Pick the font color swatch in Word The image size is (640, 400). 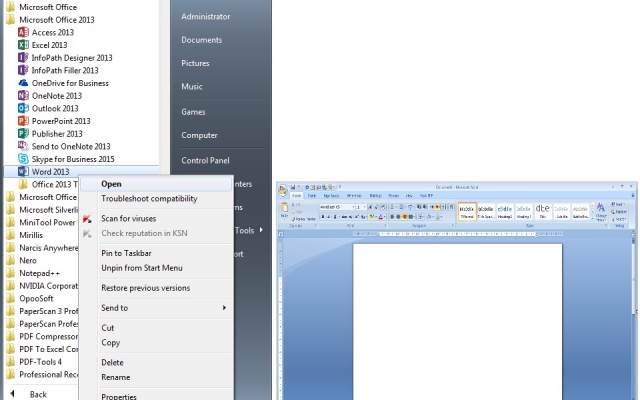[x=380, y=217]
